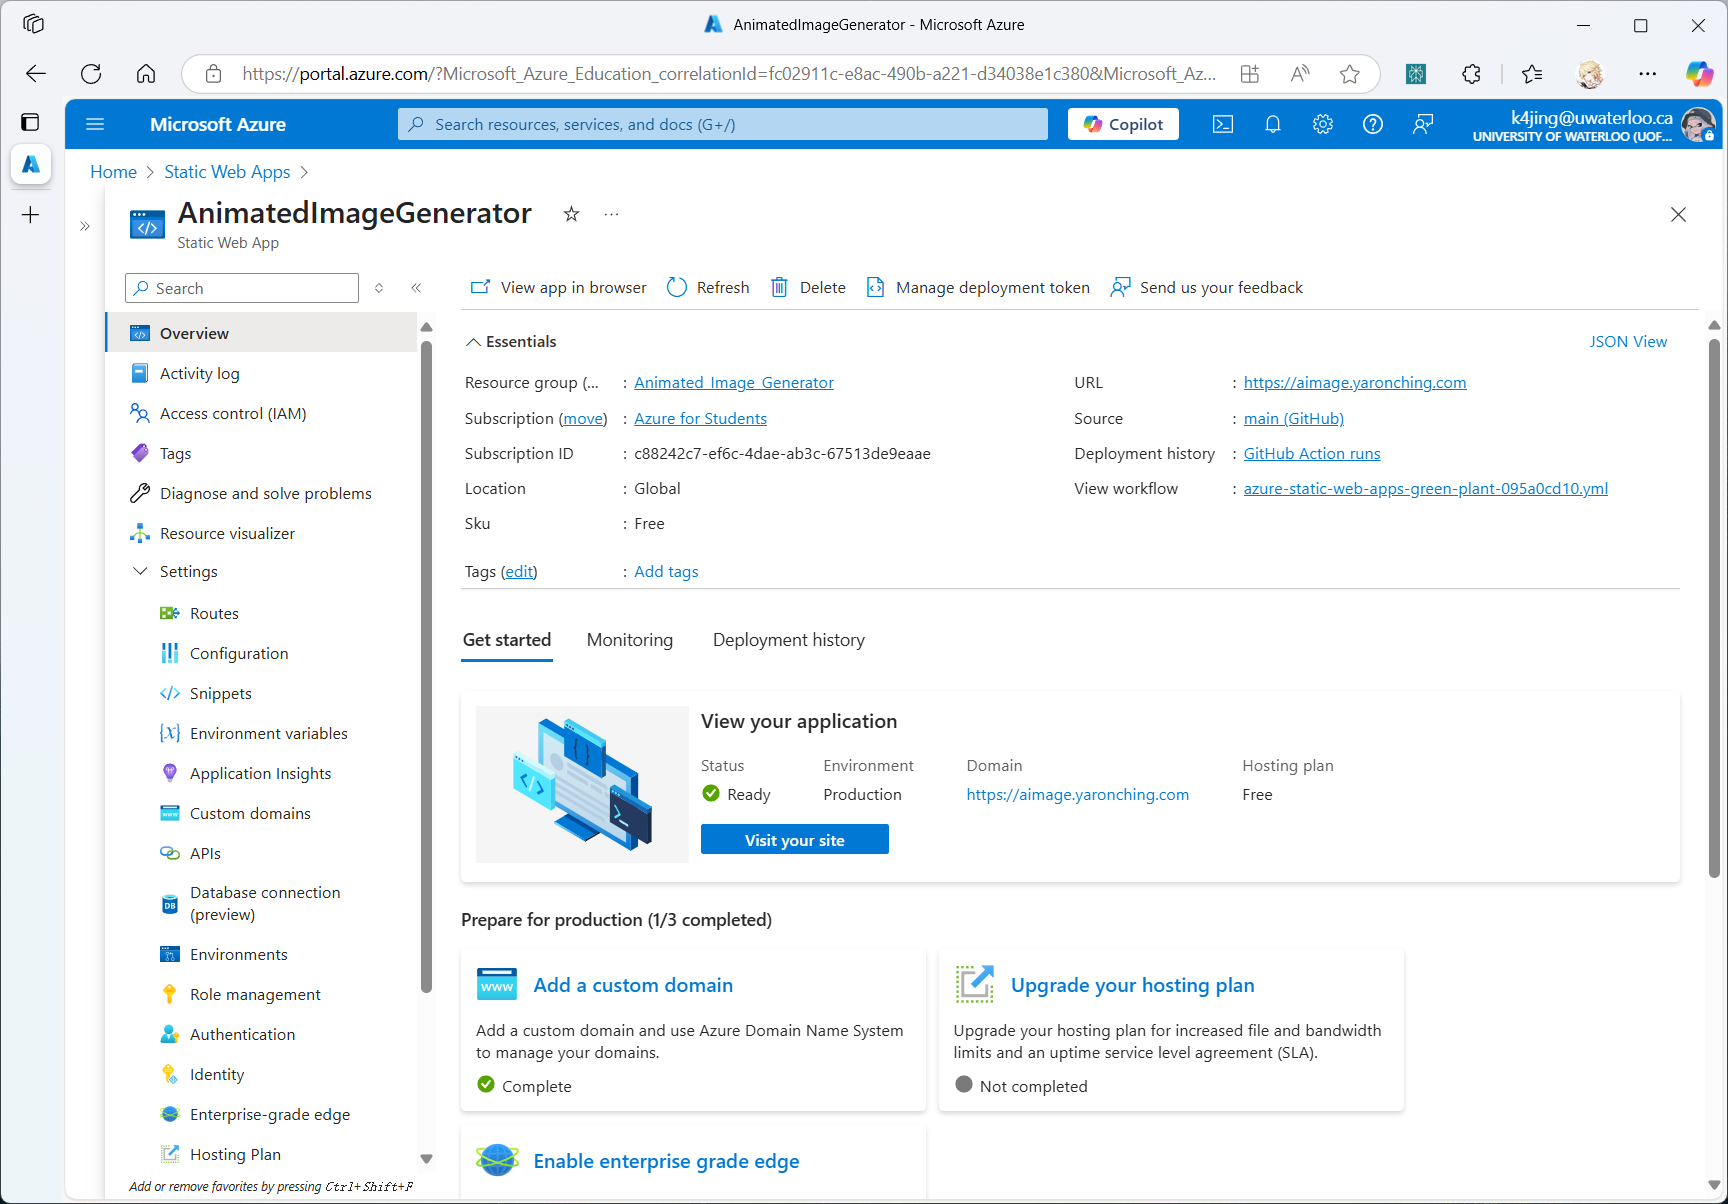Click Enable enterprise grade edge title
Image resolution: width=1728 pixels, height=1204 pixels.
(x=666, y=1161)
